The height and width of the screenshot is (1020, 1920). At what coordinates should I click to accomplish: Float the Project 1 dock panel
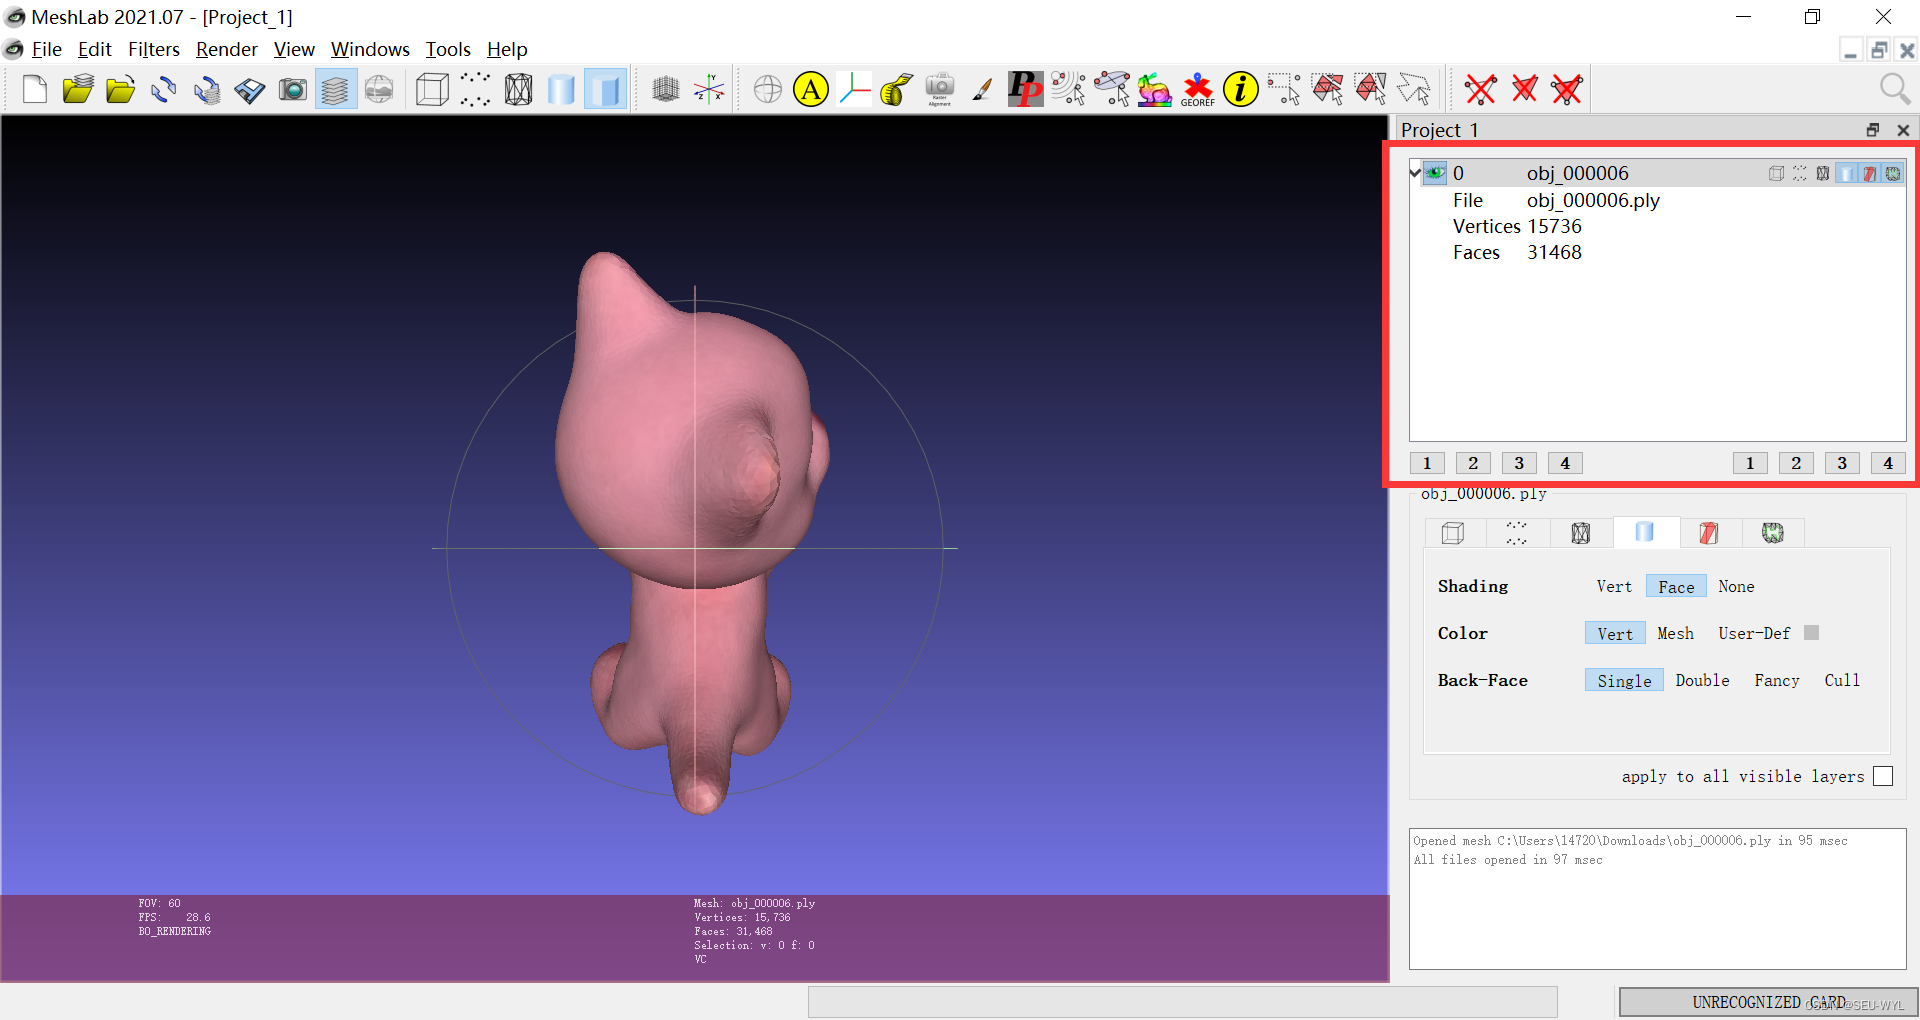click(x=1873, y=130)
